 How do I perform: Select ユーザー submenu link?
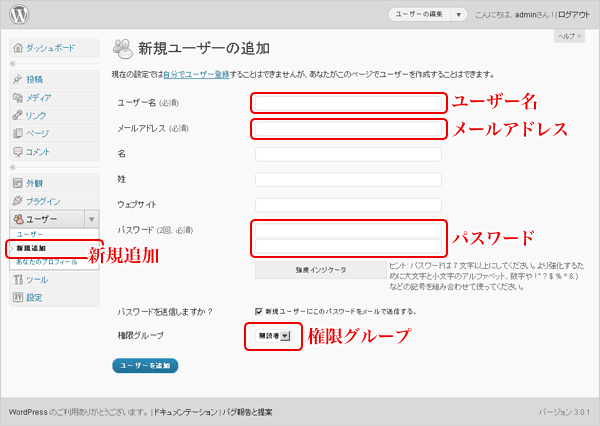coord(29,234)
